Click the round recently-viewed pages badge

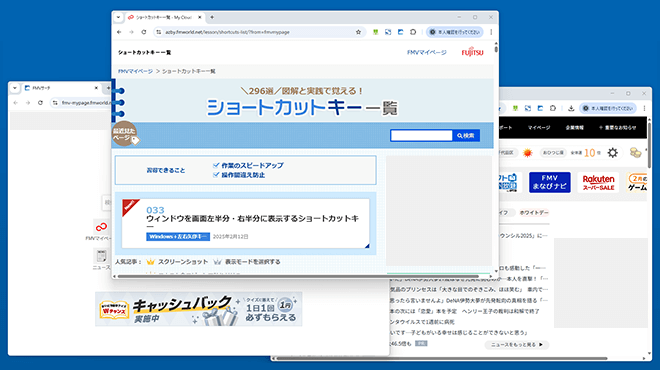tap(125, 134)
